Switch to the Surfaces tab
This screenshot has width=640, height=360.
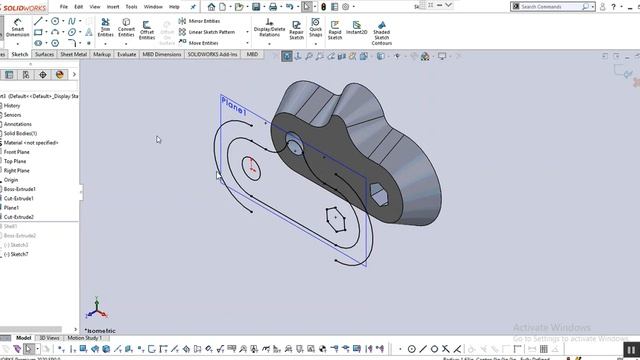tap(44, 54)
